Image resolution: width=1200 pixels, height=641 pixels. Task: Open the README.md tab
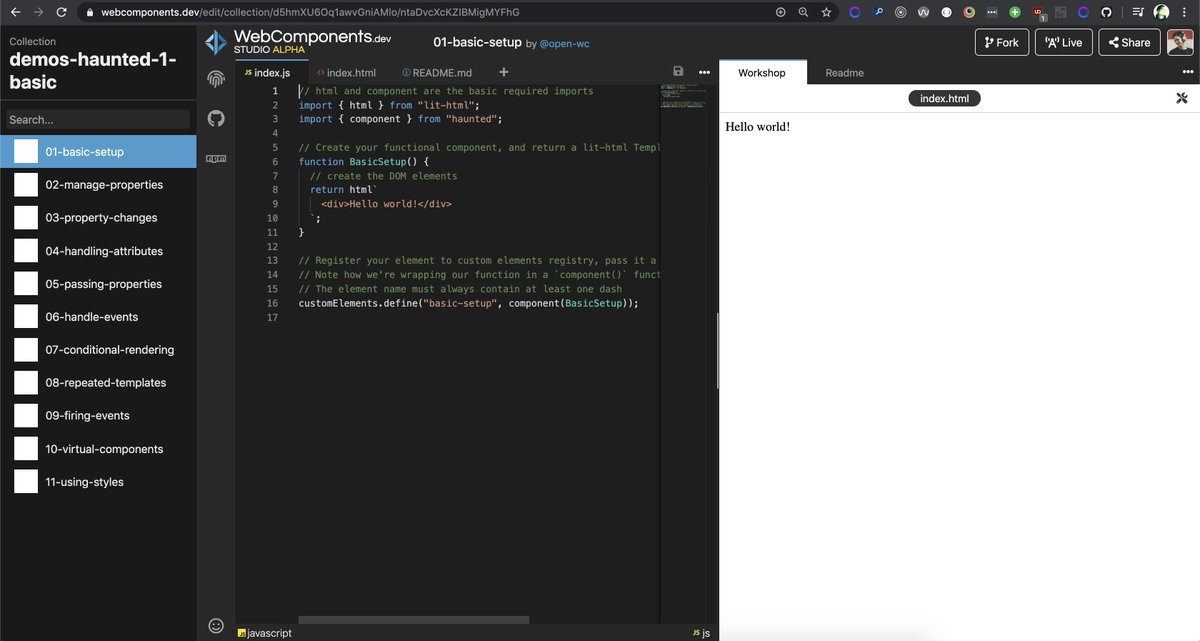[437, 72]
